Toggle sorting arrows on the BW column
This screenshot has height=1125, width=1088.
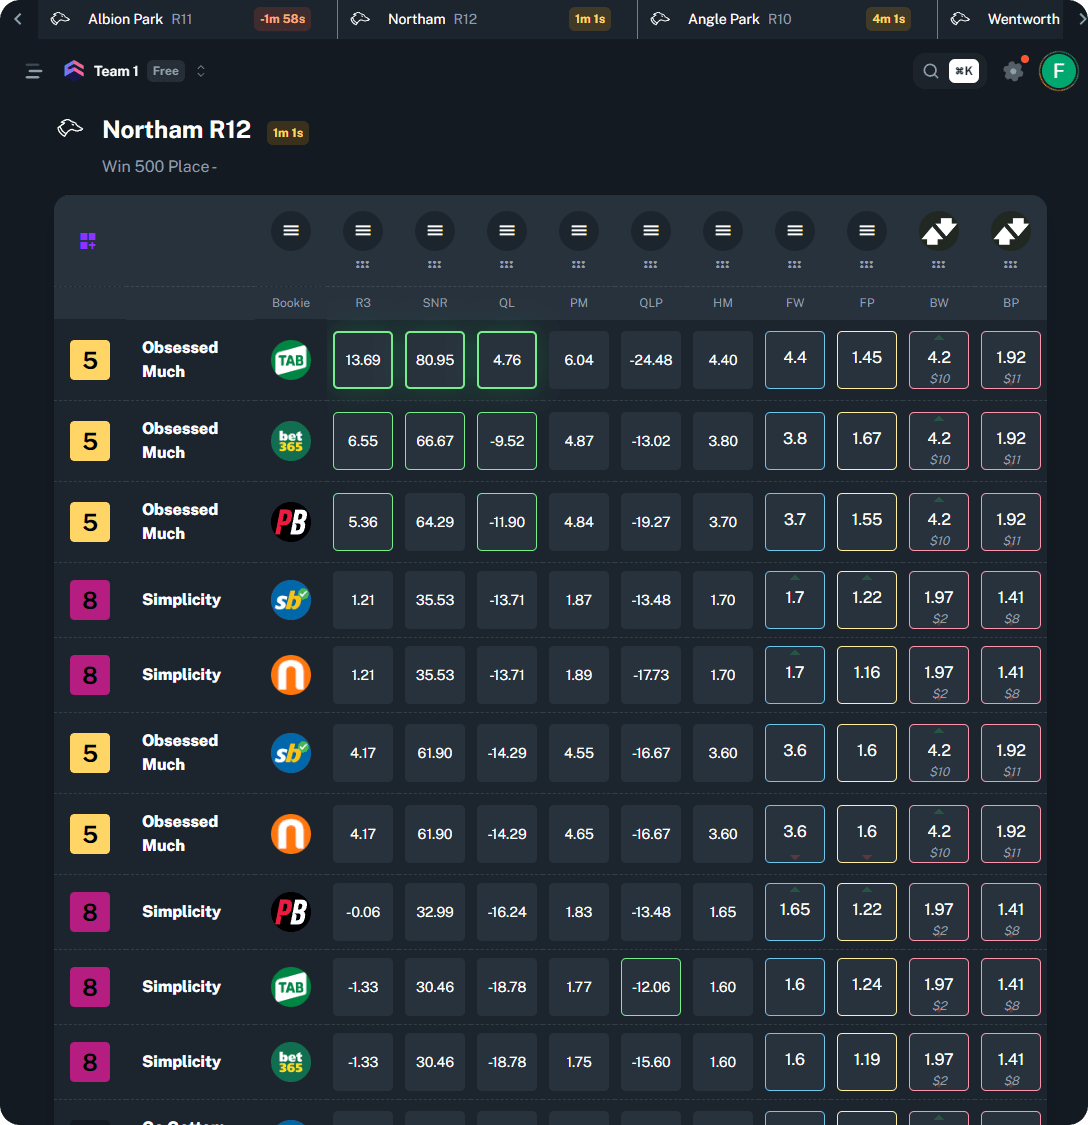pyautogui.click(x=938, y=231)
